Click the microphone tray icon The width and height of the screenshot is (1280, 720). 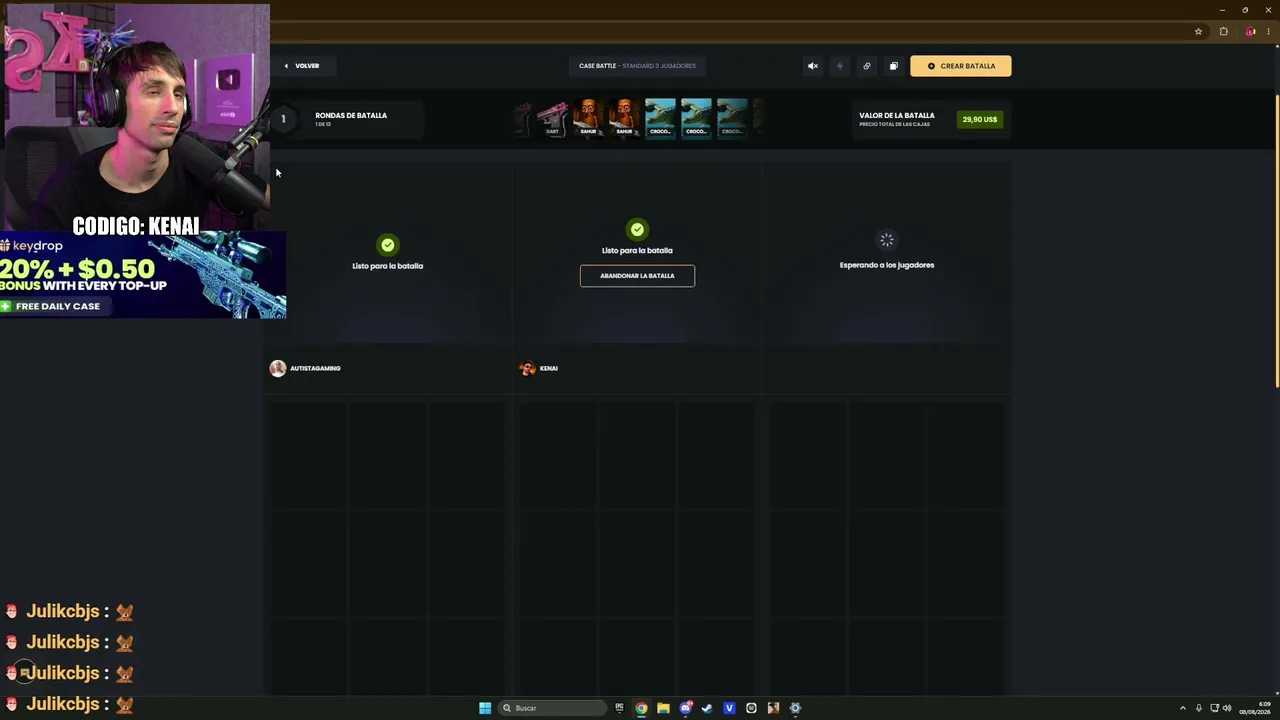(1199, 708)
